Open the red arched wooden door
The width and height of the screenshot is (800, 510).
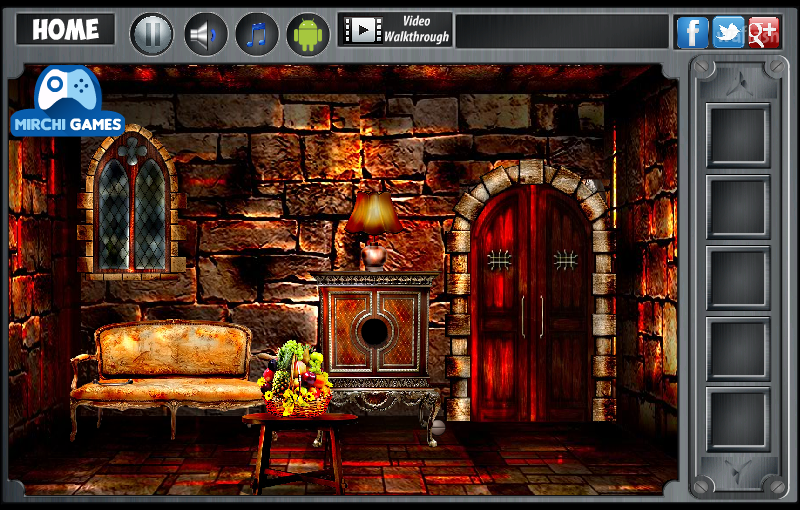(x=532, y=303)
